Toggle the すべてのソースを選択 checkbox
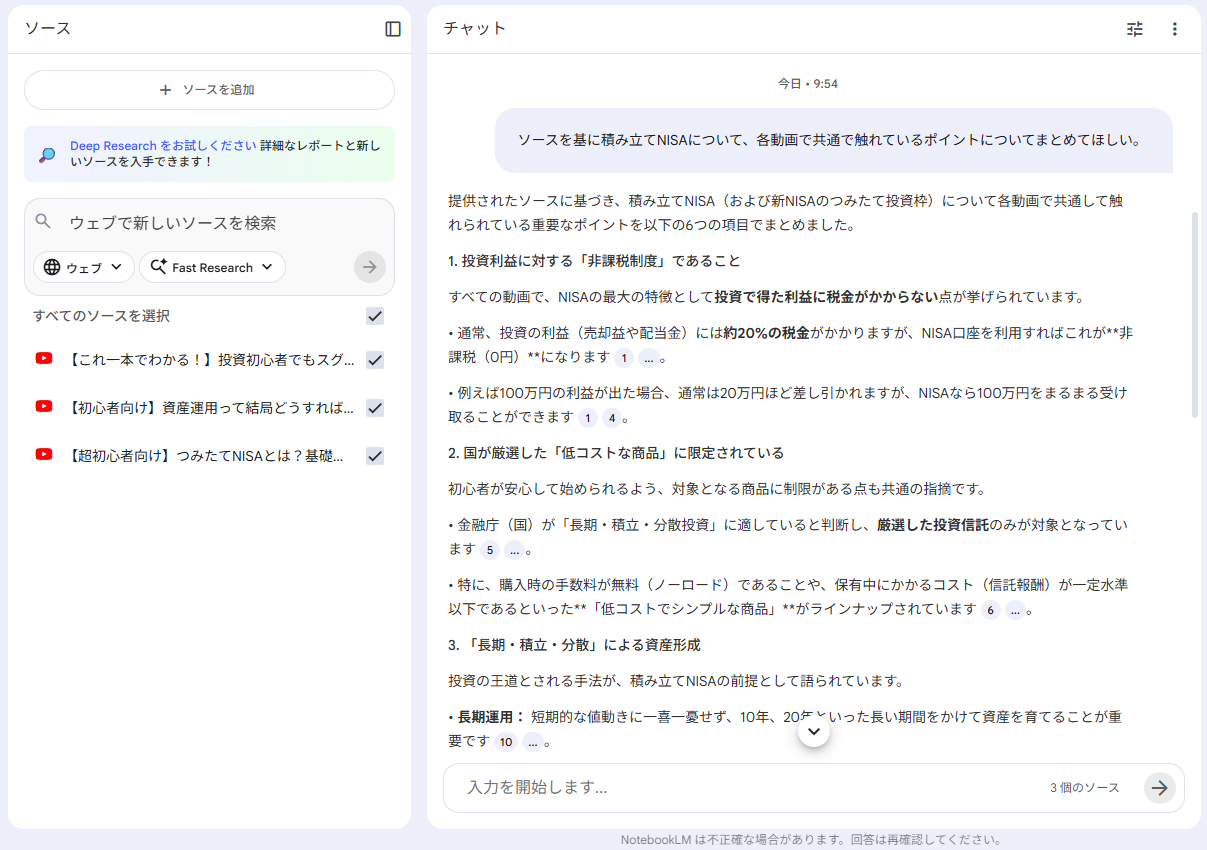The width and height of the screenshot is (1207, 850). click(375, 316)
